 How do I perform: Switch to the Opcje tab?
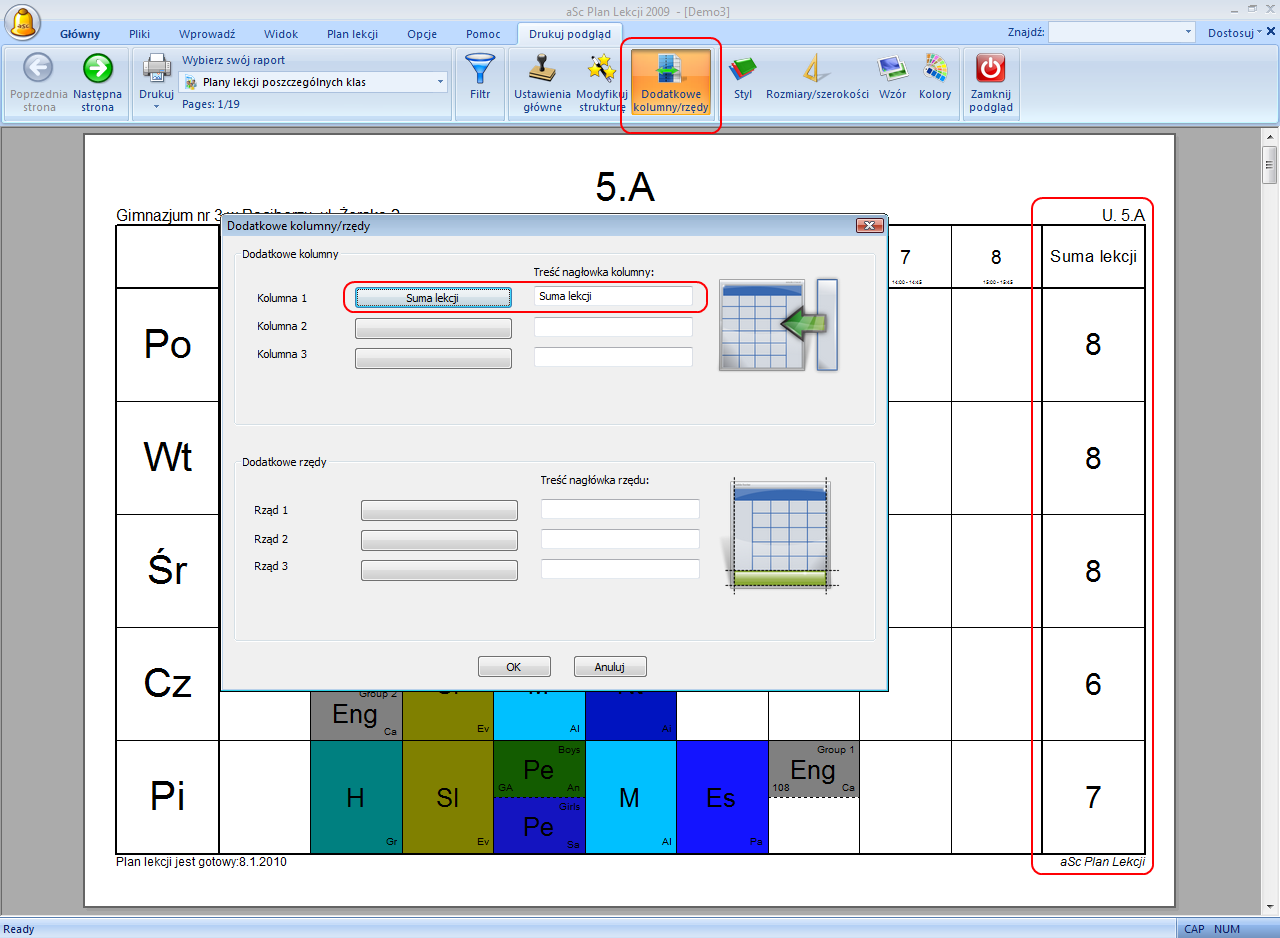[x=422, y=34]
